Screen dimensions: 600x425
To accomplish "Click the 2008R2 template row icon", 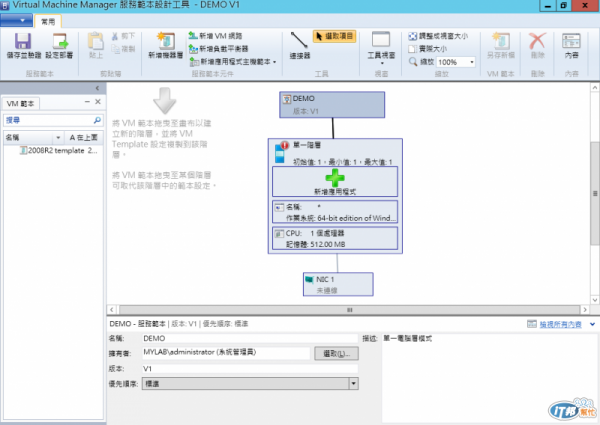I will coord(23,150).
